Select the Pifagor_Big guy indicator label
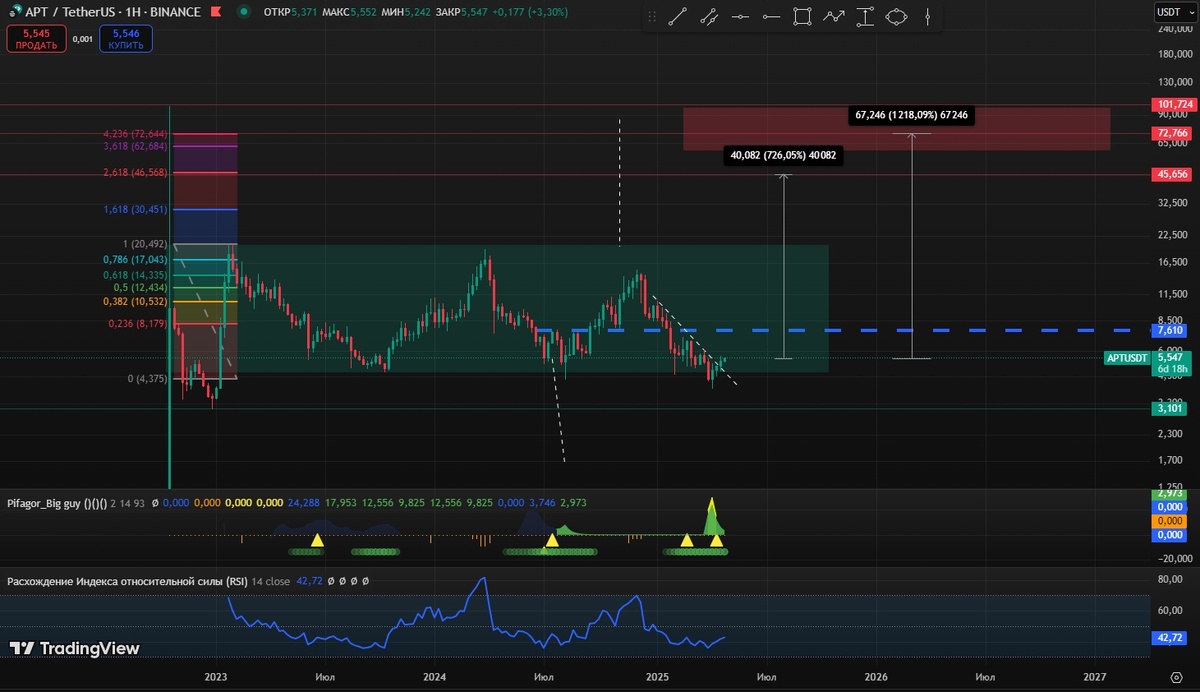The image size is (1200, 692). 55,503
